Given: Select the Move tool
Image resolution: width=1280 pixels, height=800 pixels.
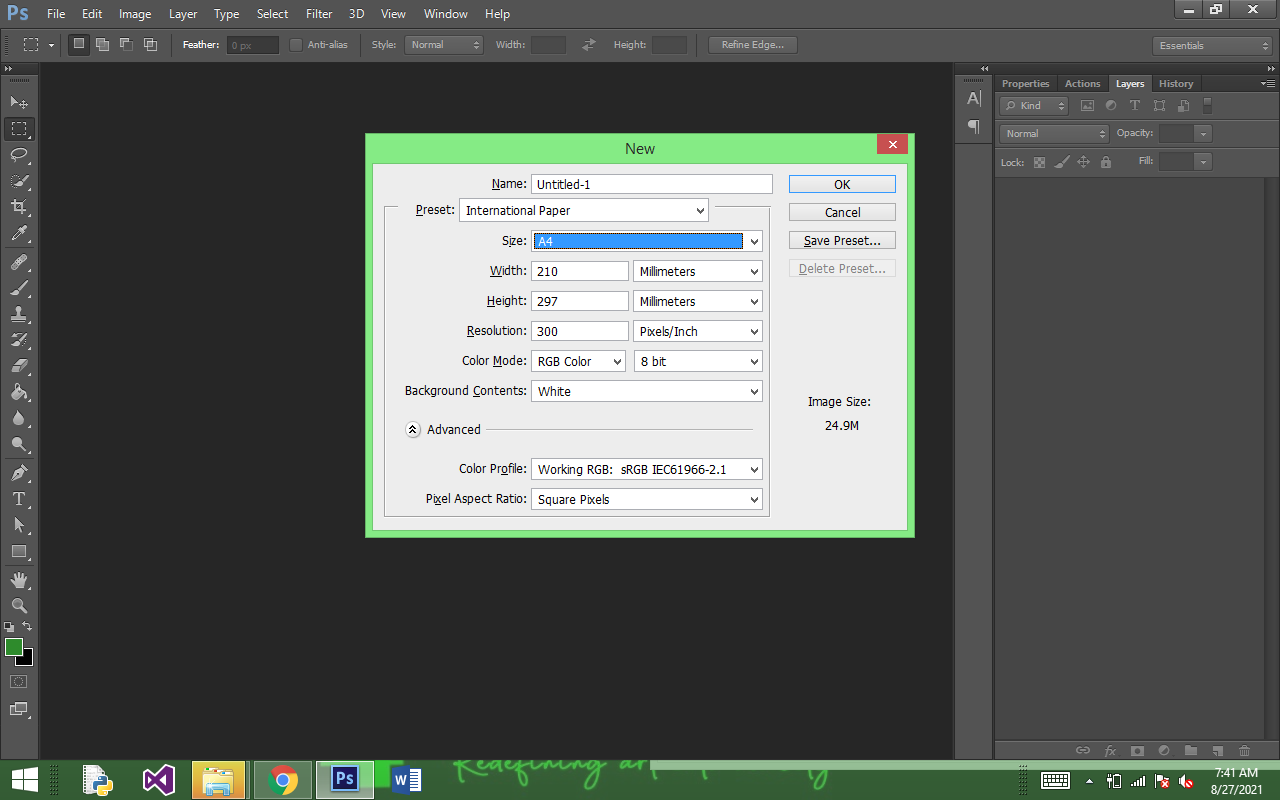Looking at the screenshot, I should click(19, 102).
